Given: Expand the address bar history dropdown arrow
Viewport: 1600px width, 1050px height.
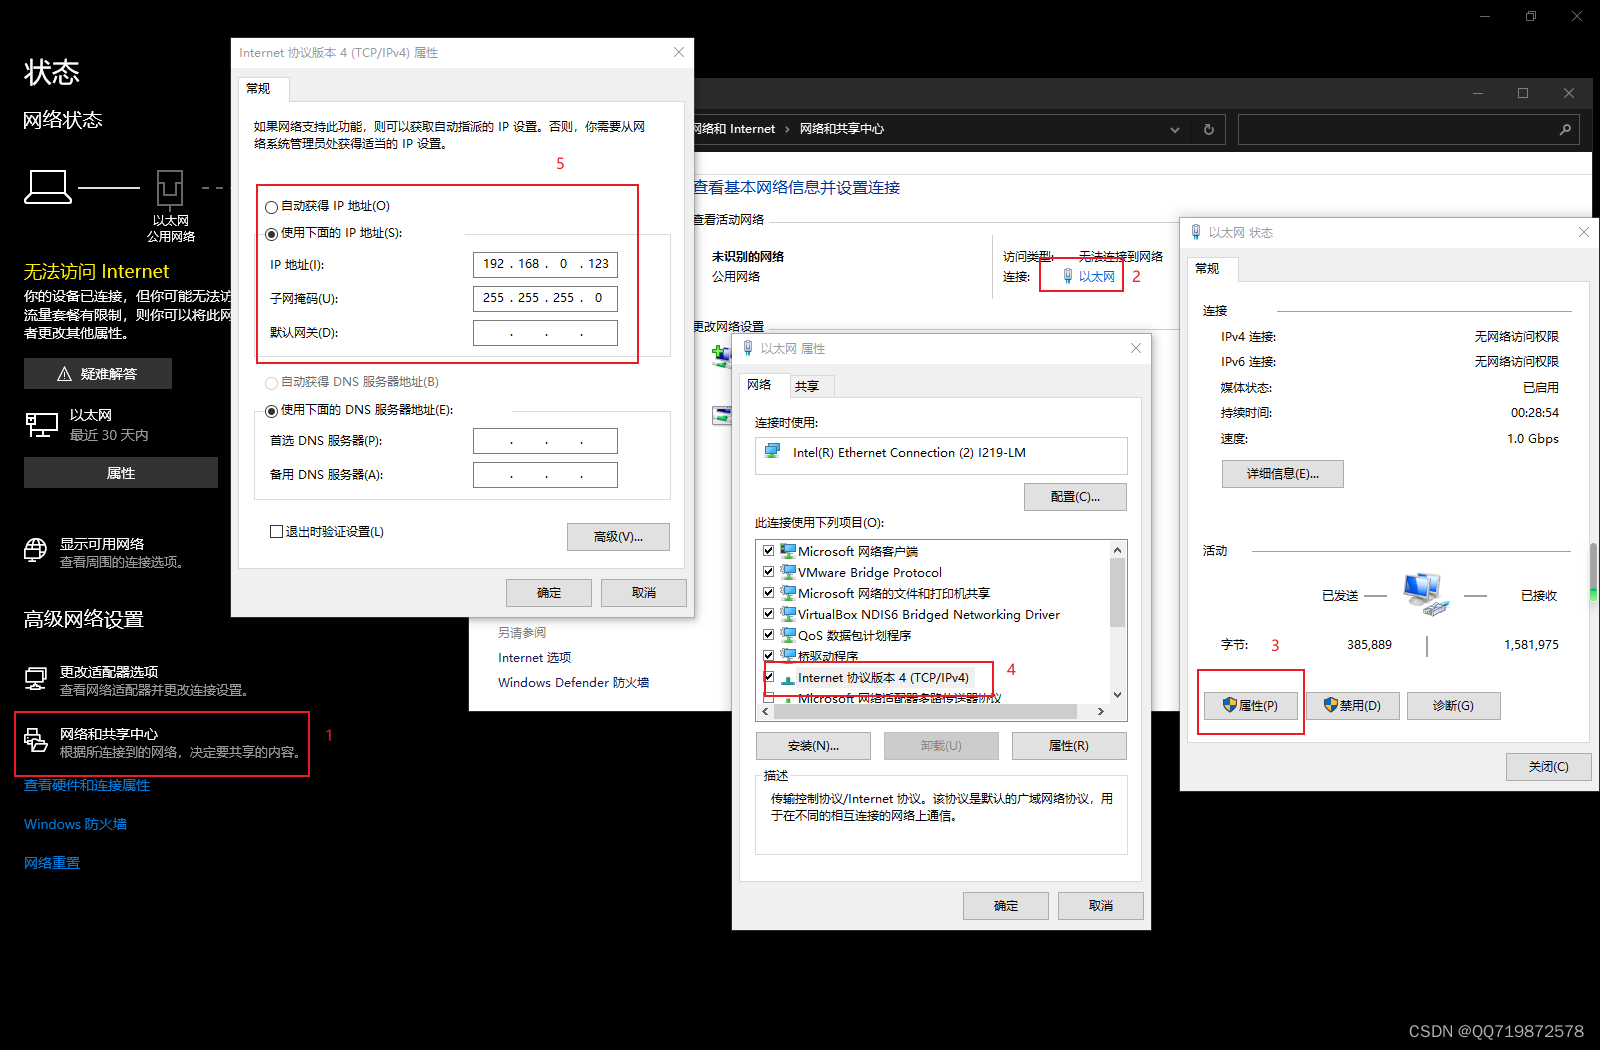Looking at the screenshot, I should 1175,130.
